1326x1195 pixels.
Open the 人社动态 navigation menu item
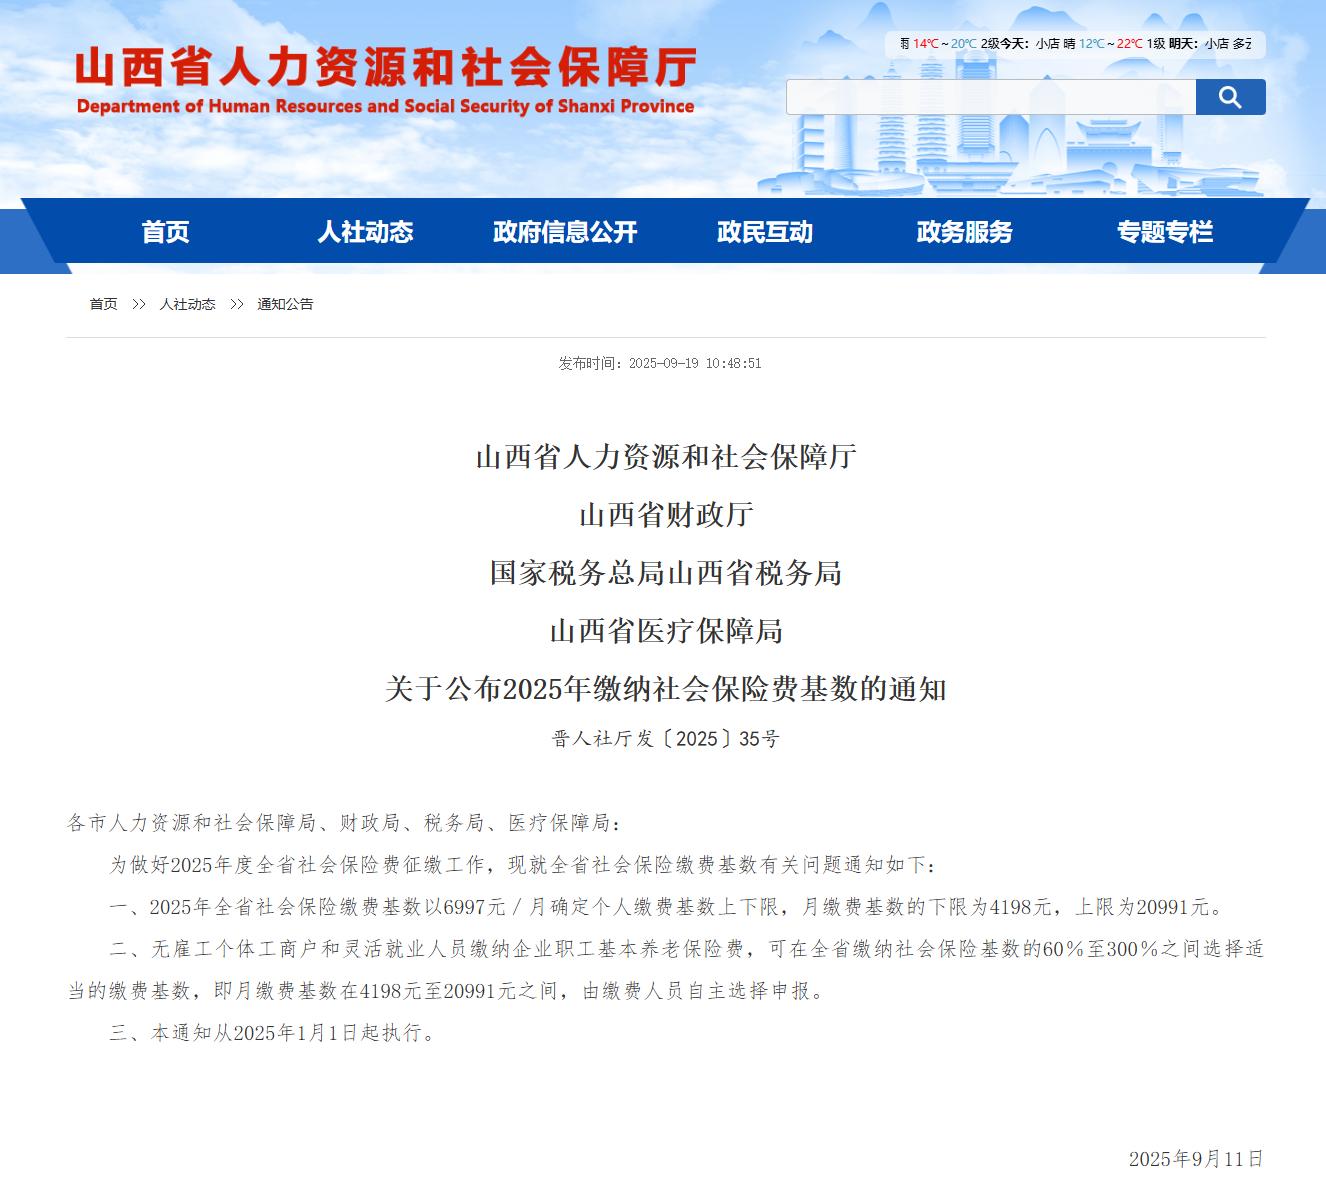[367, 233]
